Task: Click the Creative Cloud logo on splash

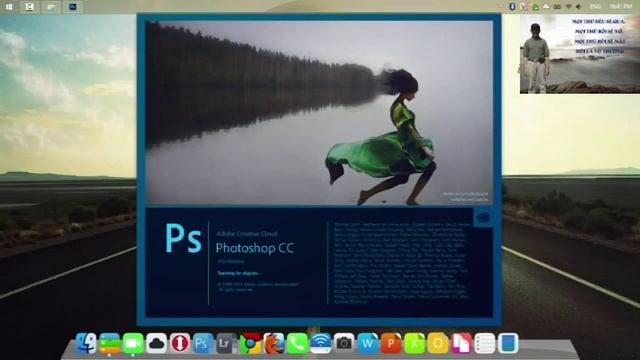Action: (x=484, y=218)
